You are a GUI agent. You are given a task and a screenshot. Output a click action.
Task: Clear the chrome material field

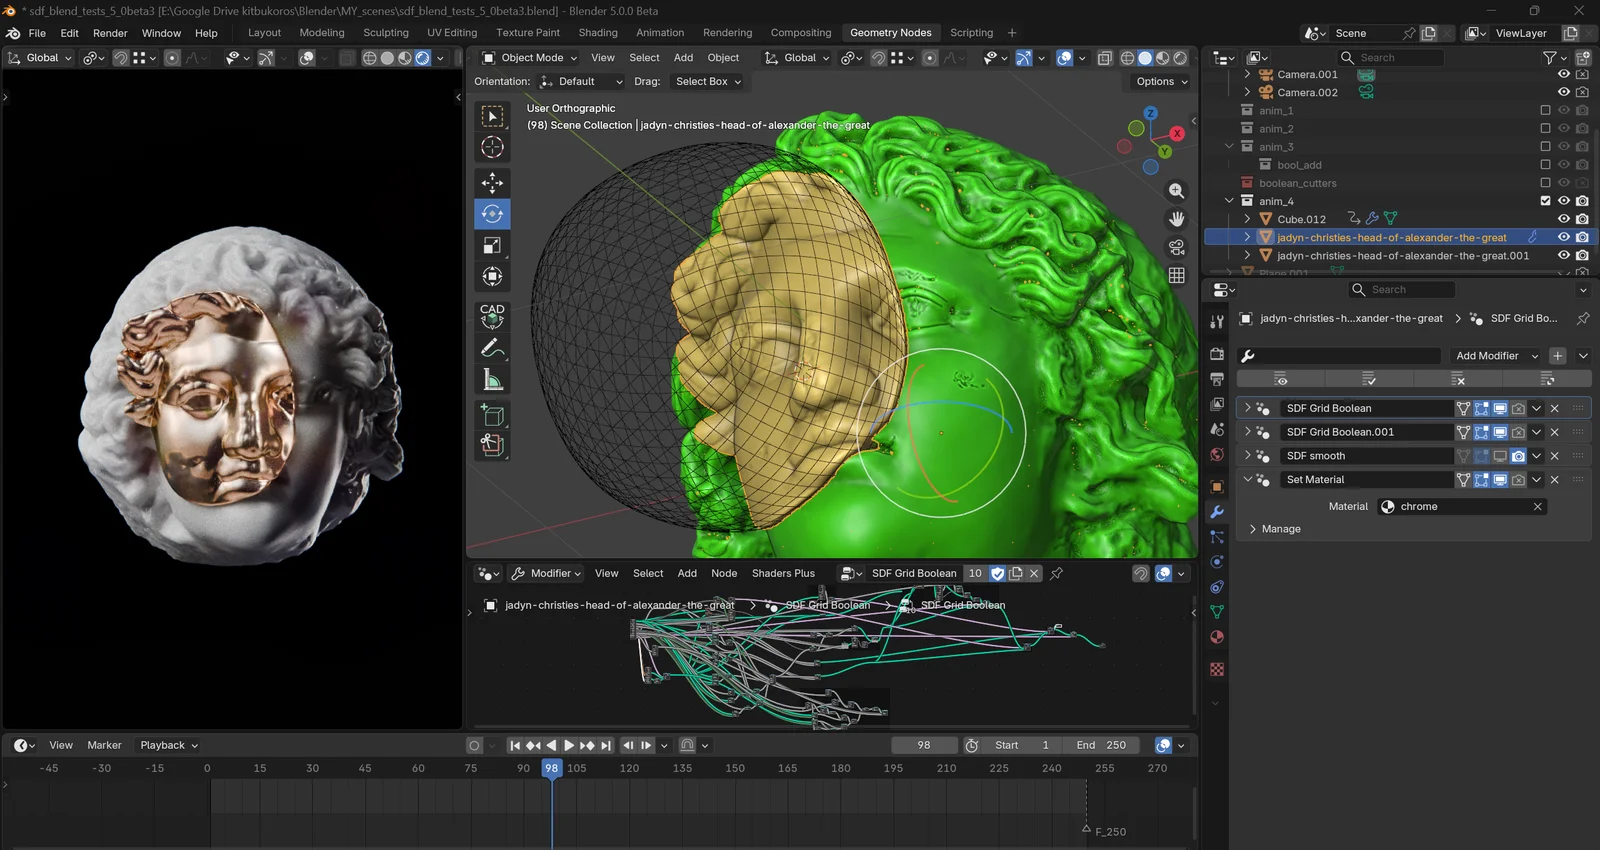pyautogui.click(x=1538, y=507)
